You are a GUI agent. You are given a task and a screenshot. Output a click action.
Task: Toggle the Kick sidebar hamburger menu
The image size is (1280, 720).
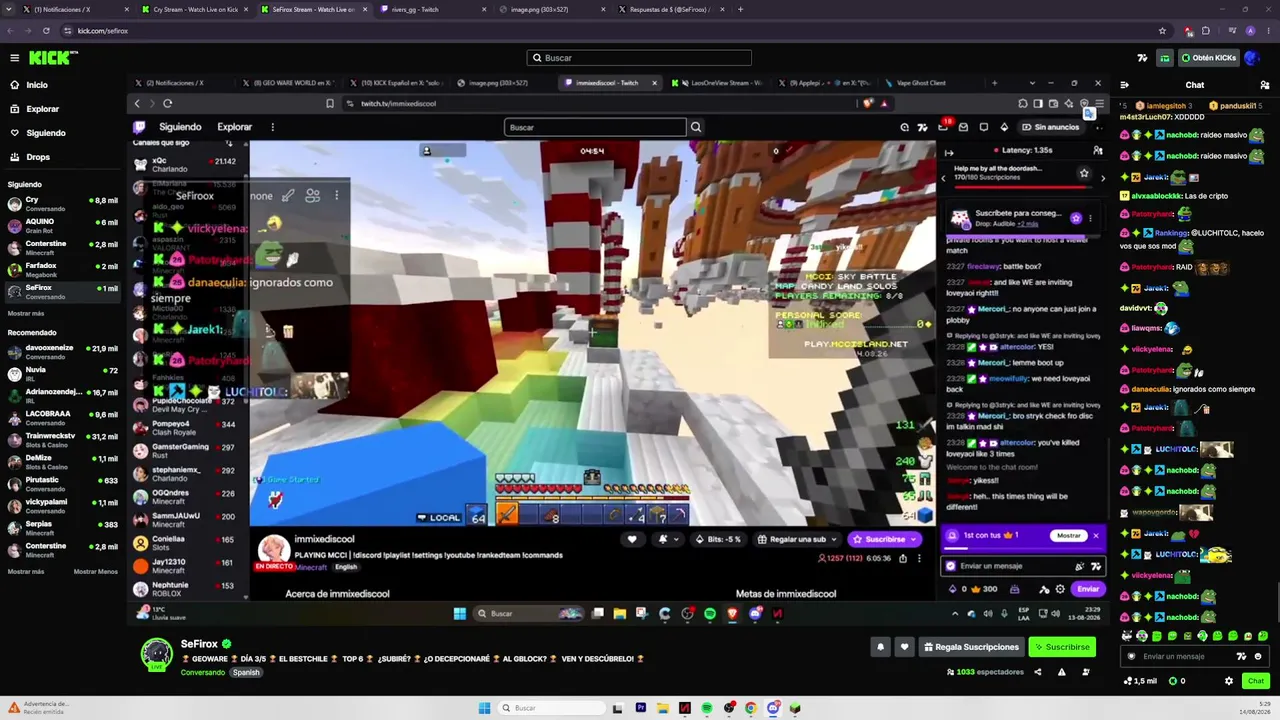[14, 58]
